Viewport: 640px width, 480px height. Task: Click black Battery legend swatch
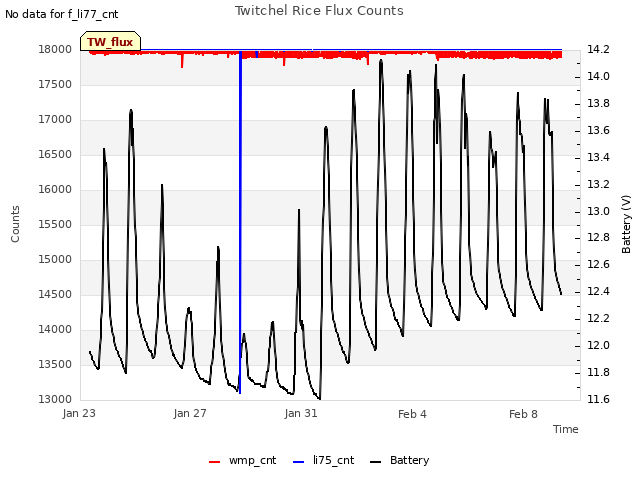pos(376,462)
